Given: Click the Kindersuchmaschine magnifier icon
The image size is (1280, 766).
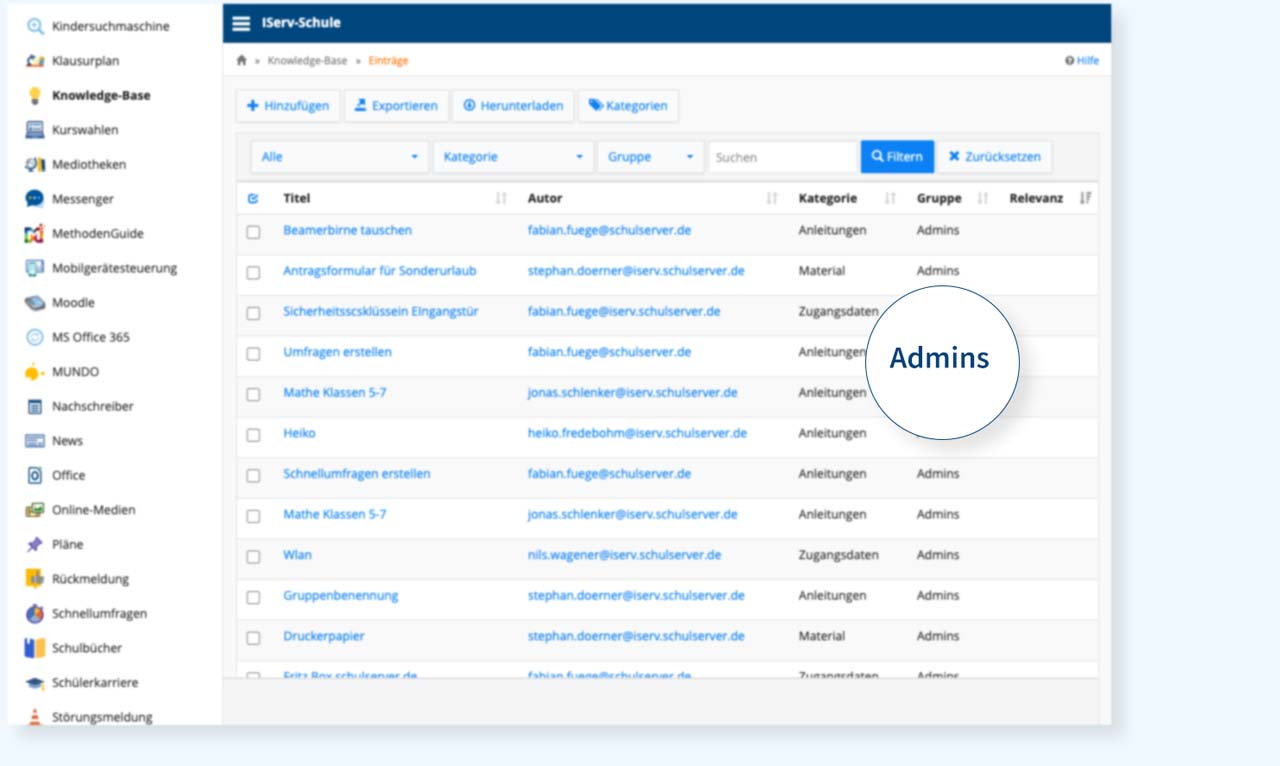Looking at the screenshot, I should click(x=35, y=27).
